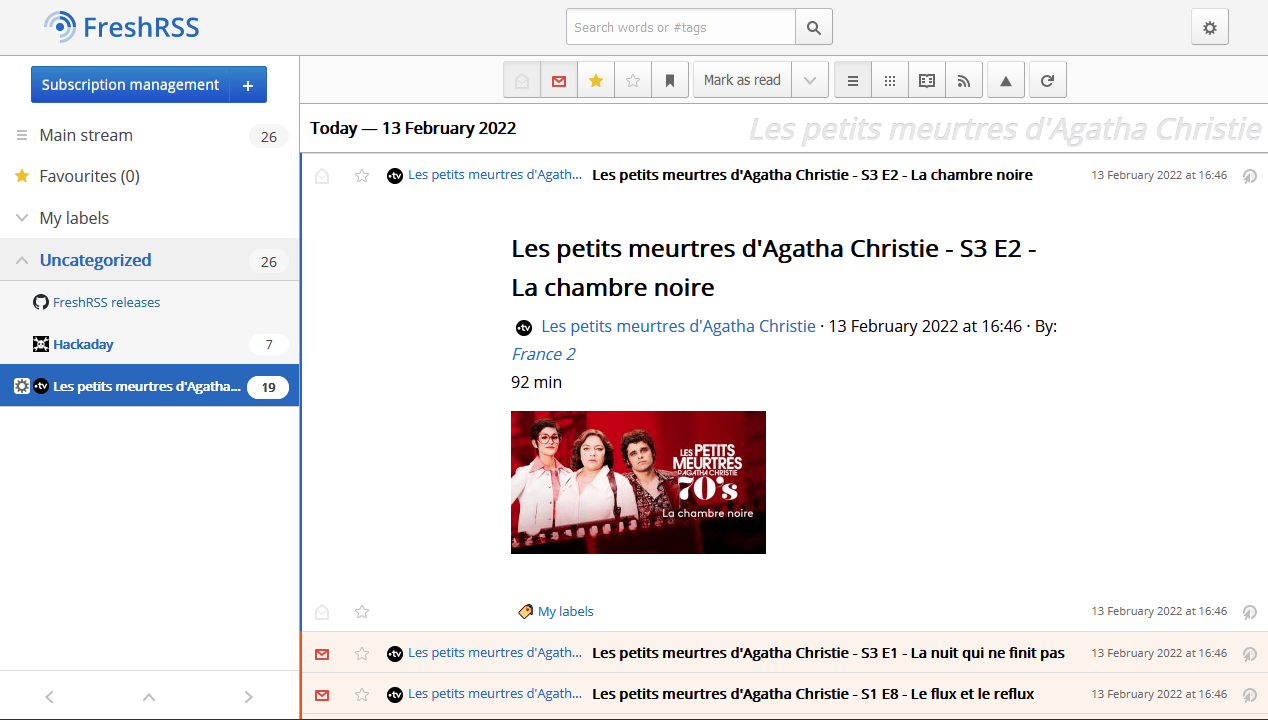Open La chambre noire original link icon
1268x720 pixels.
click(x=1249, y=176)
